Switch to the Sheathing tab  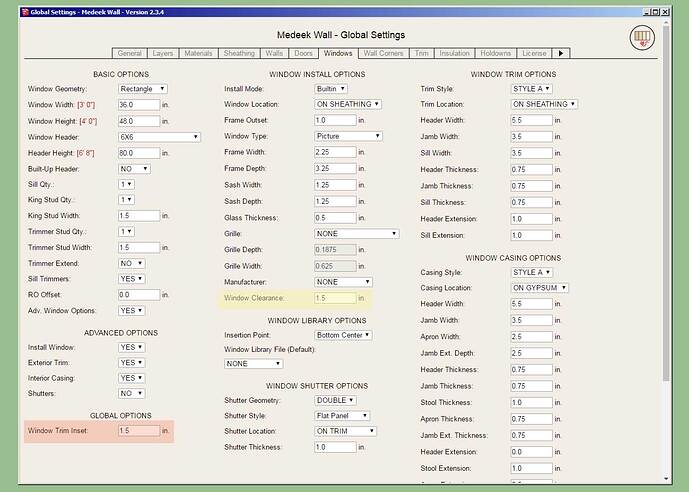pos(239,53)
